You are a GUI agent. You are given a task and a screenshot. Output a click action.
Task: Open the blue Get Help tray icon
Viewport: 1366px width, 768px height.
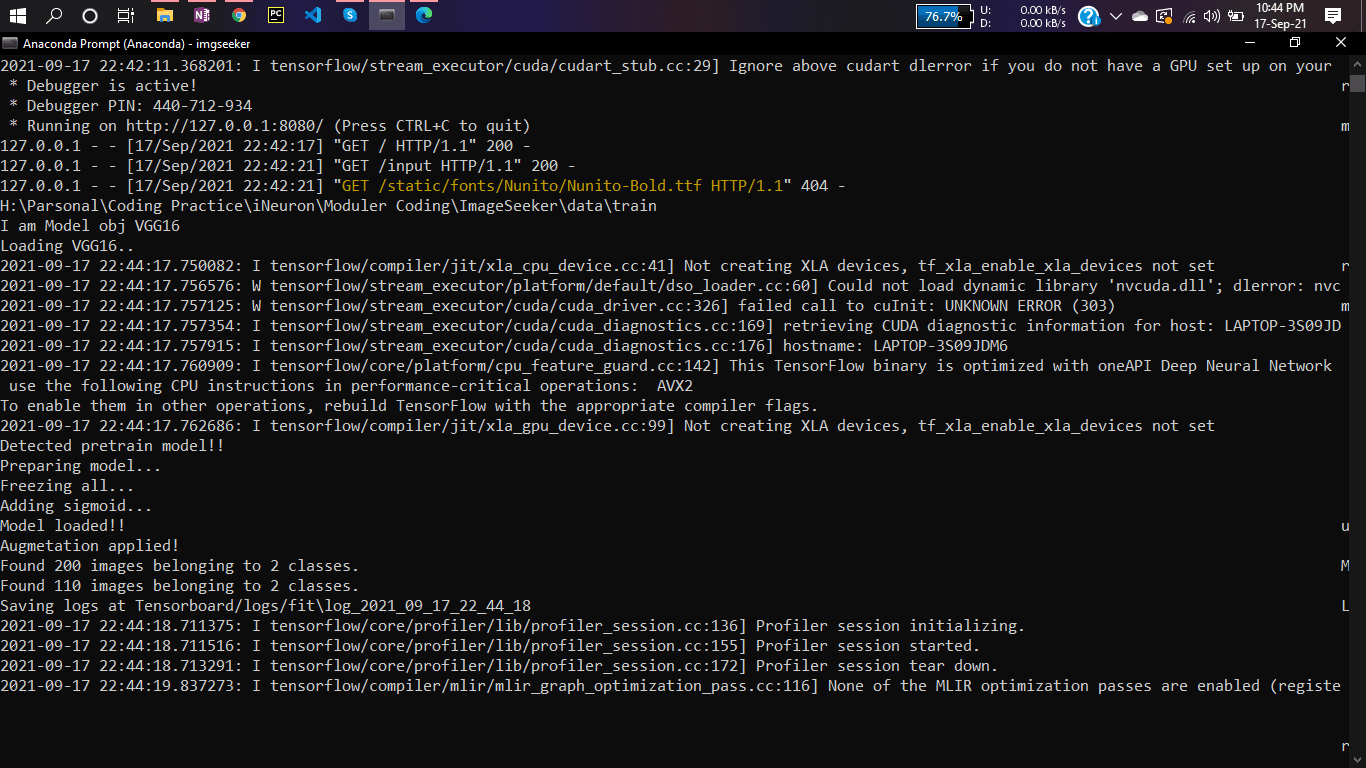1089,16
